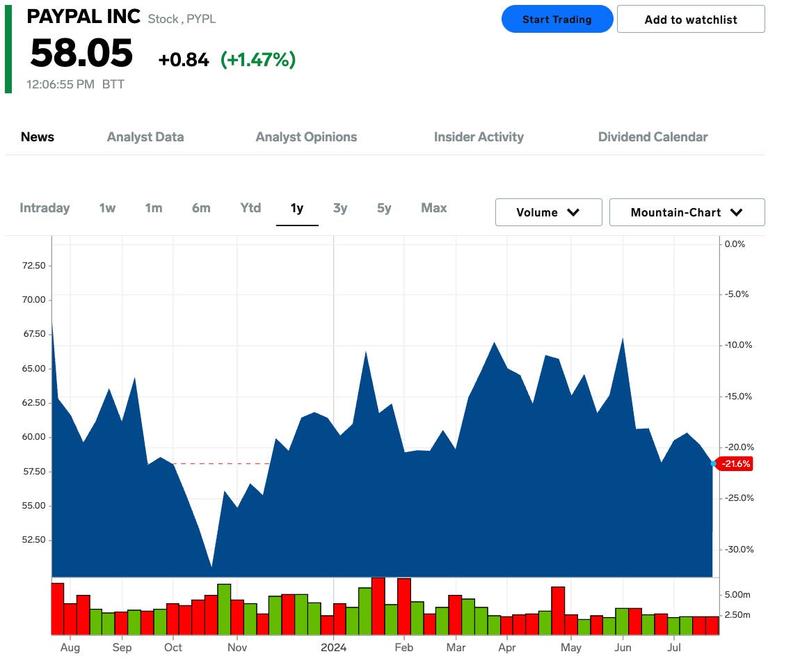Open the News tab
800x668 pixels.
[37, 137]
